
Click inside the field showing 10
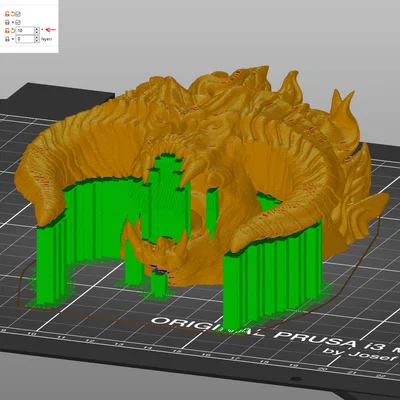pyautogui.click(x=25, y=31)
